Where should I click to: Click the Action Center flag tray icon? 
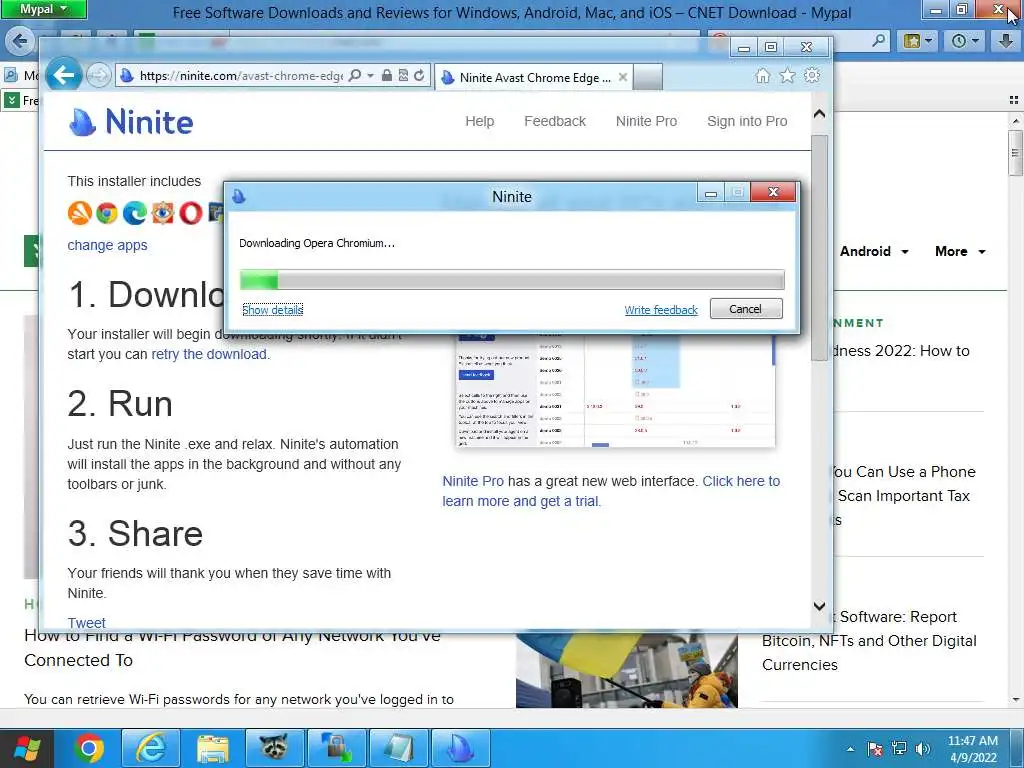tap(875, 749)
